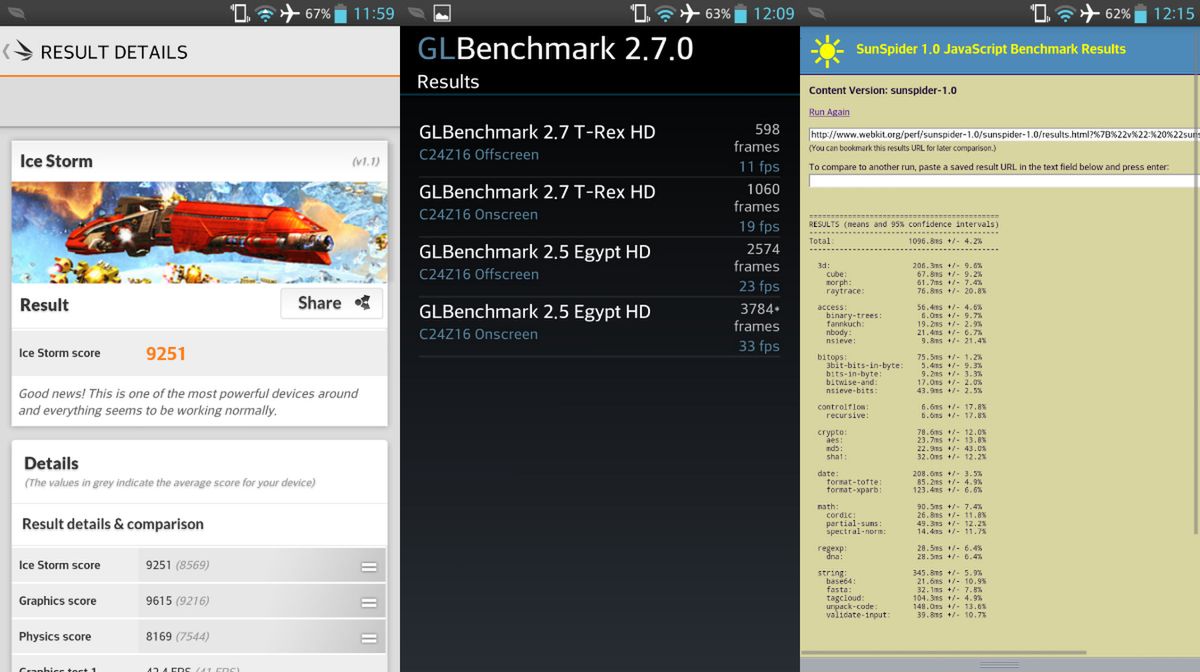The image size is (1200, 672).
Task: Tap the 62% battery icon
Action: [x=1141, y=13]
